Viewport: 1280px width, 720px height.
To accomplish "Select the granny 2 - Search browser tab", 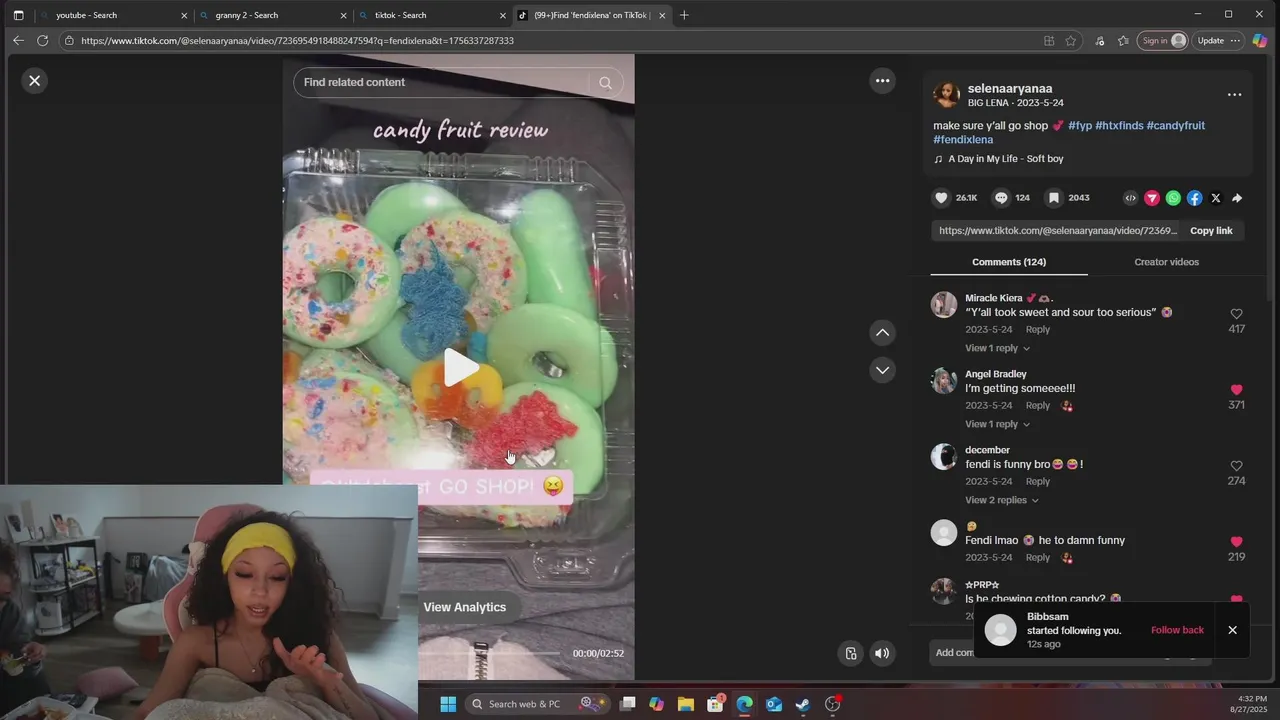I will [272, 15].
